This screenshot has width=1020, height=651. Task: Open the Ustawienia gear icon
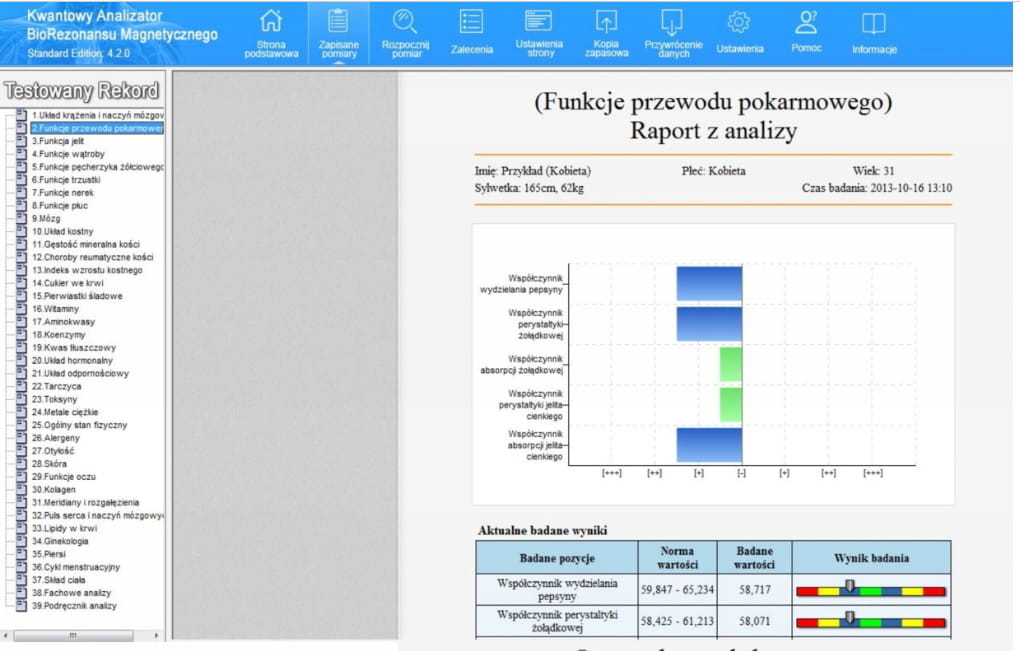pos(739,22)
